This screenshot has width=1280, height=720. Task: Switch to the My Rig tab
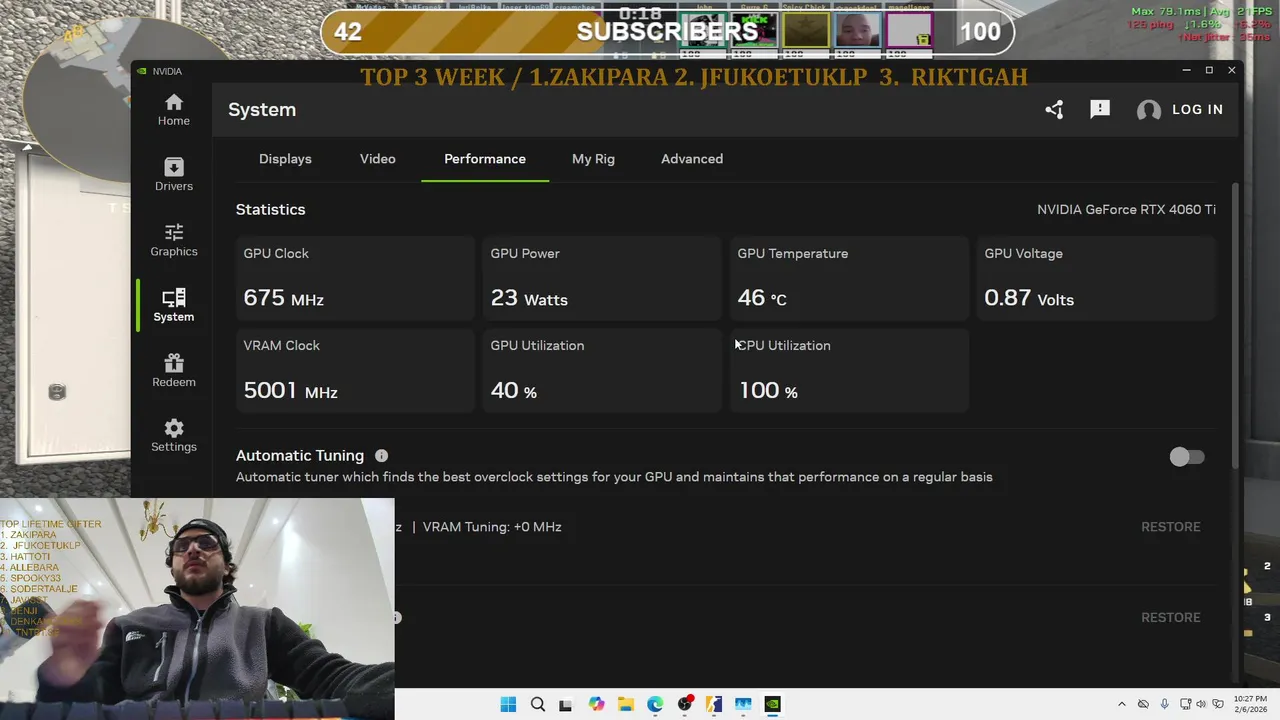coord(593,159)
